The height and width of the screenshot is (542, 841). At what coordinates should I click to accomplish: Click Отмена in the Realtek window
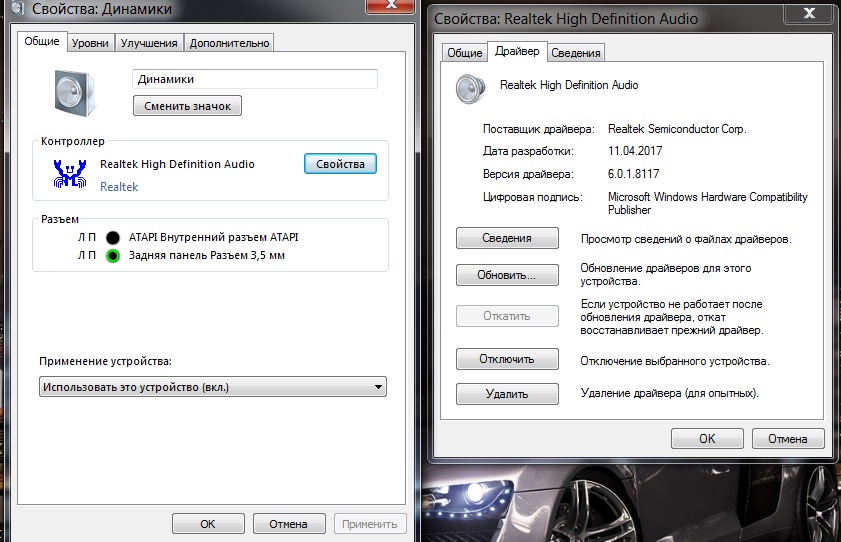(787, 439)
